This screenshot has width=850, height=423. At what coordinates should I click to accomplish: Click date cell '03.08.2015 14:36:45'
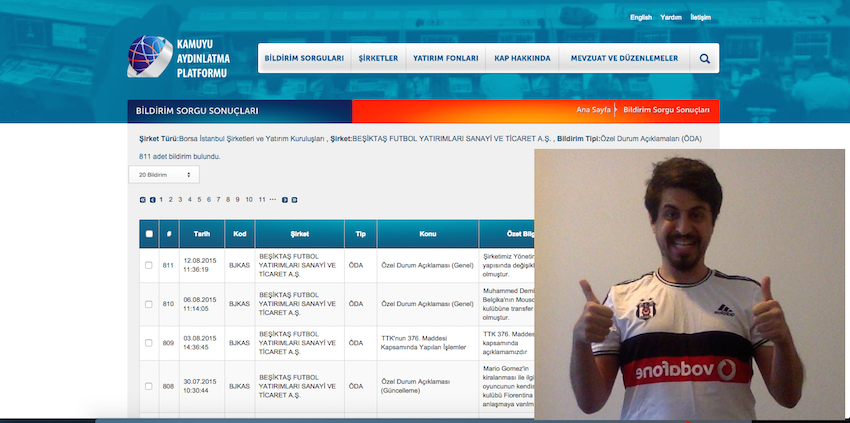pos(199,343)
